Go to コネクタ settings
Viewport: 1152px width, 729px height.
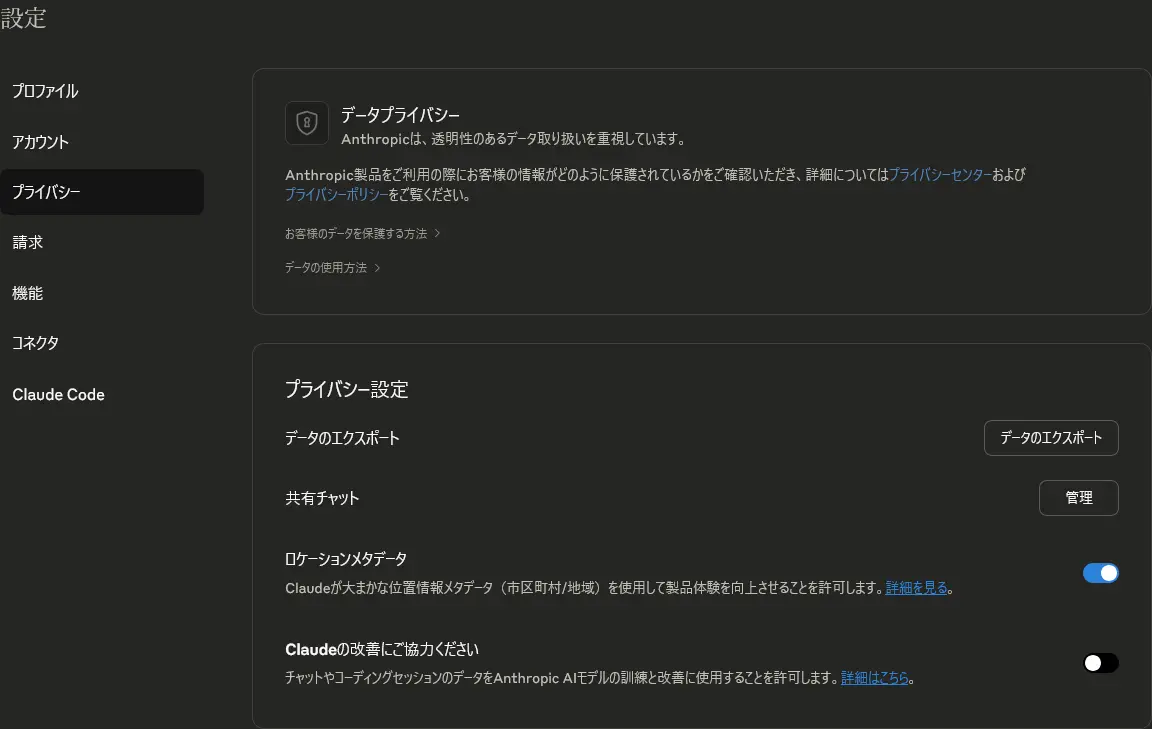coord(35,342)
